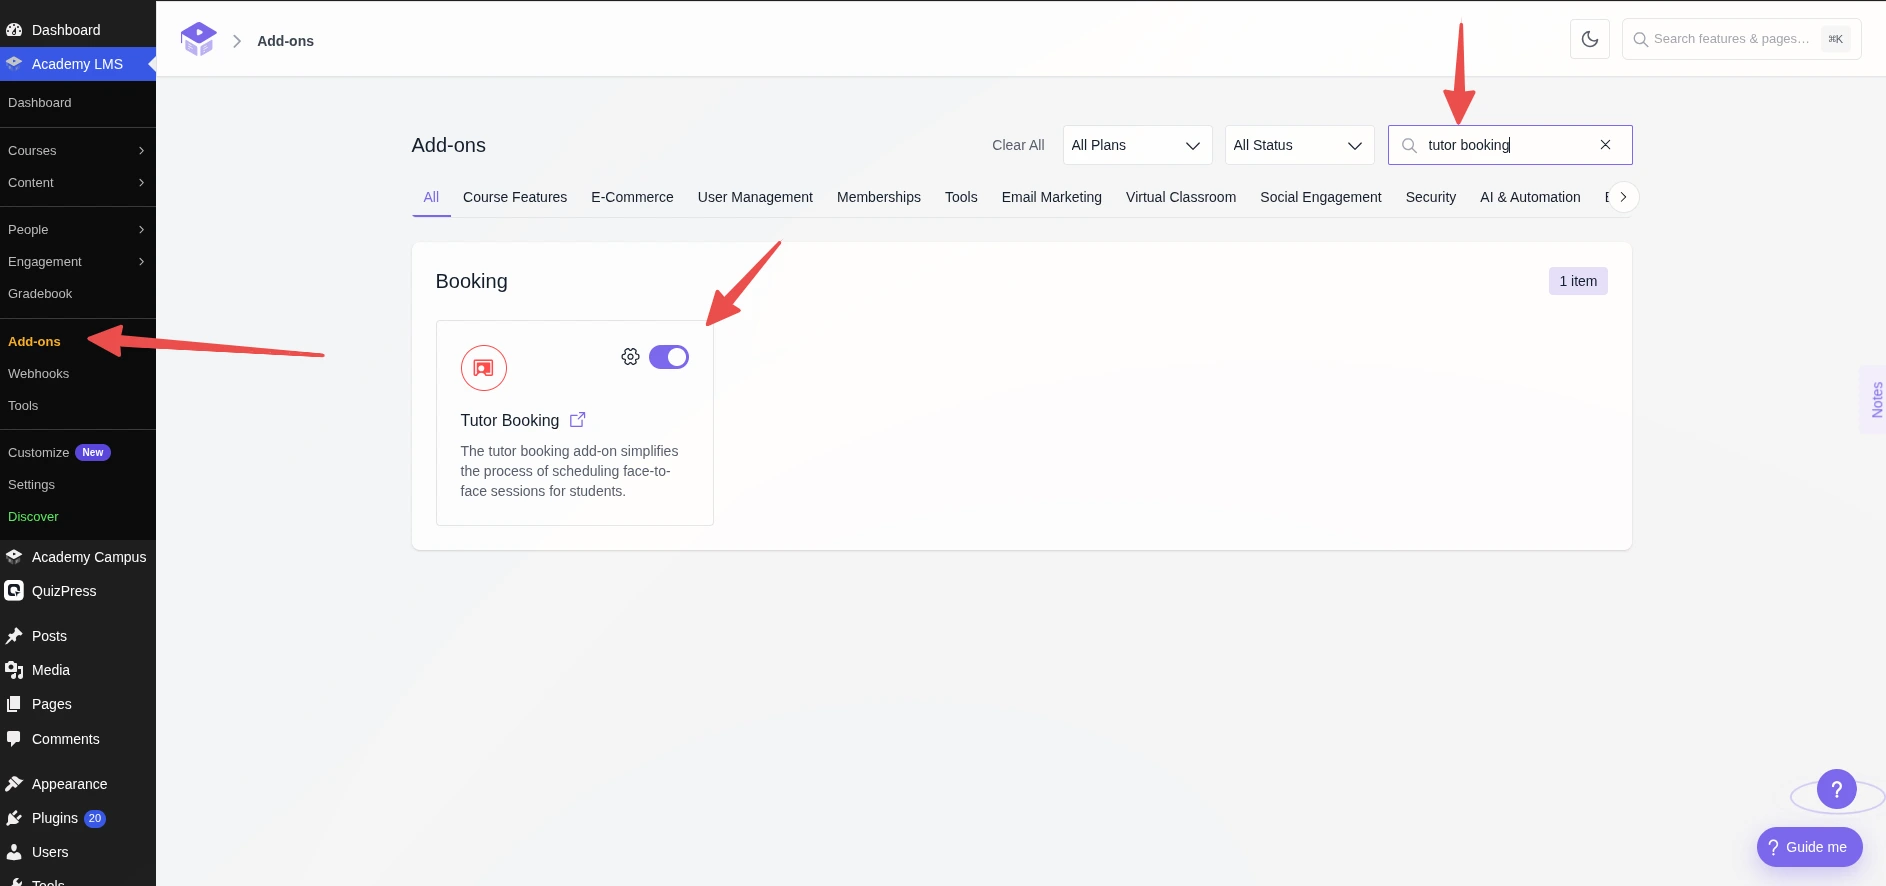The image size is (1886, 886).
Task: Expand the People submenu
Action: click(x=78, y=230)
